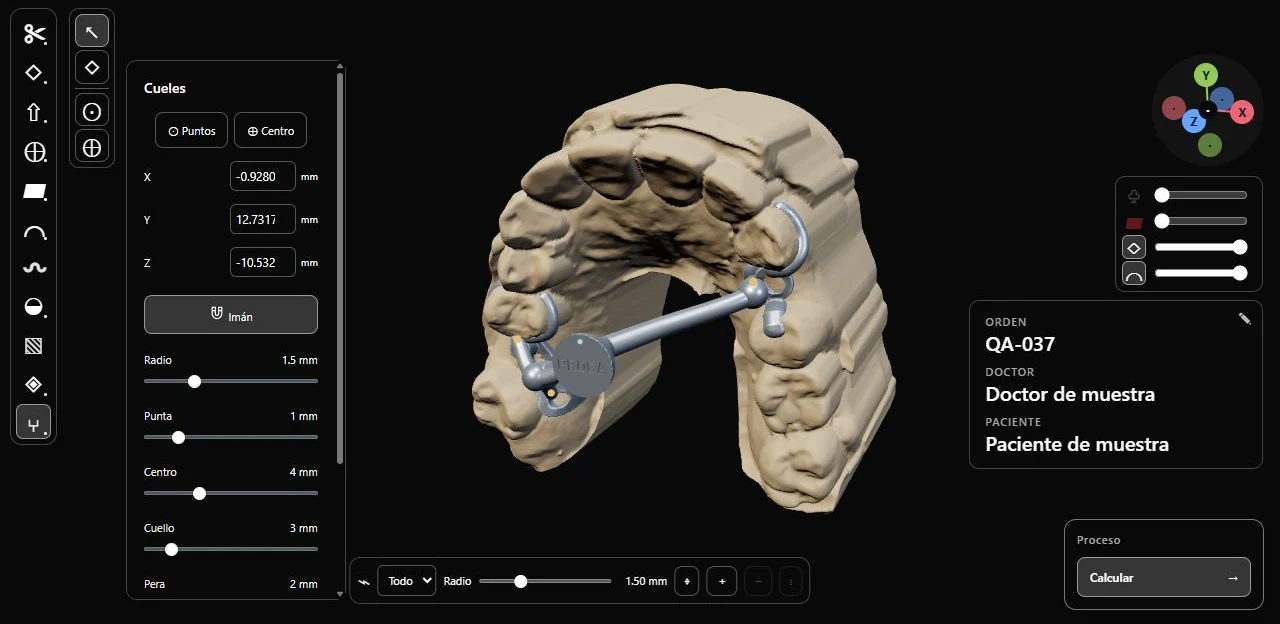
Task: Select the single diamond tool in left toolbar
Action: tap(35, 73)
